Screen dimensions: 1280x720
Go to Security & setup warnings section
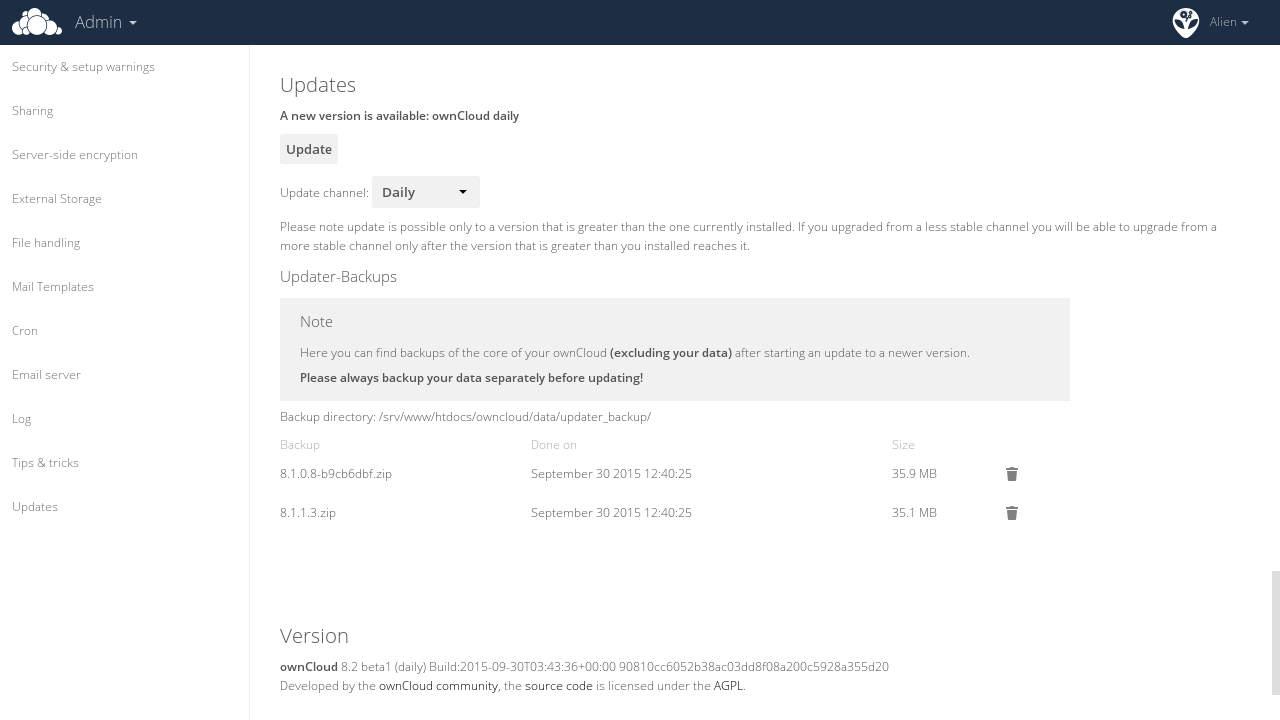click(x=83, y=67)
